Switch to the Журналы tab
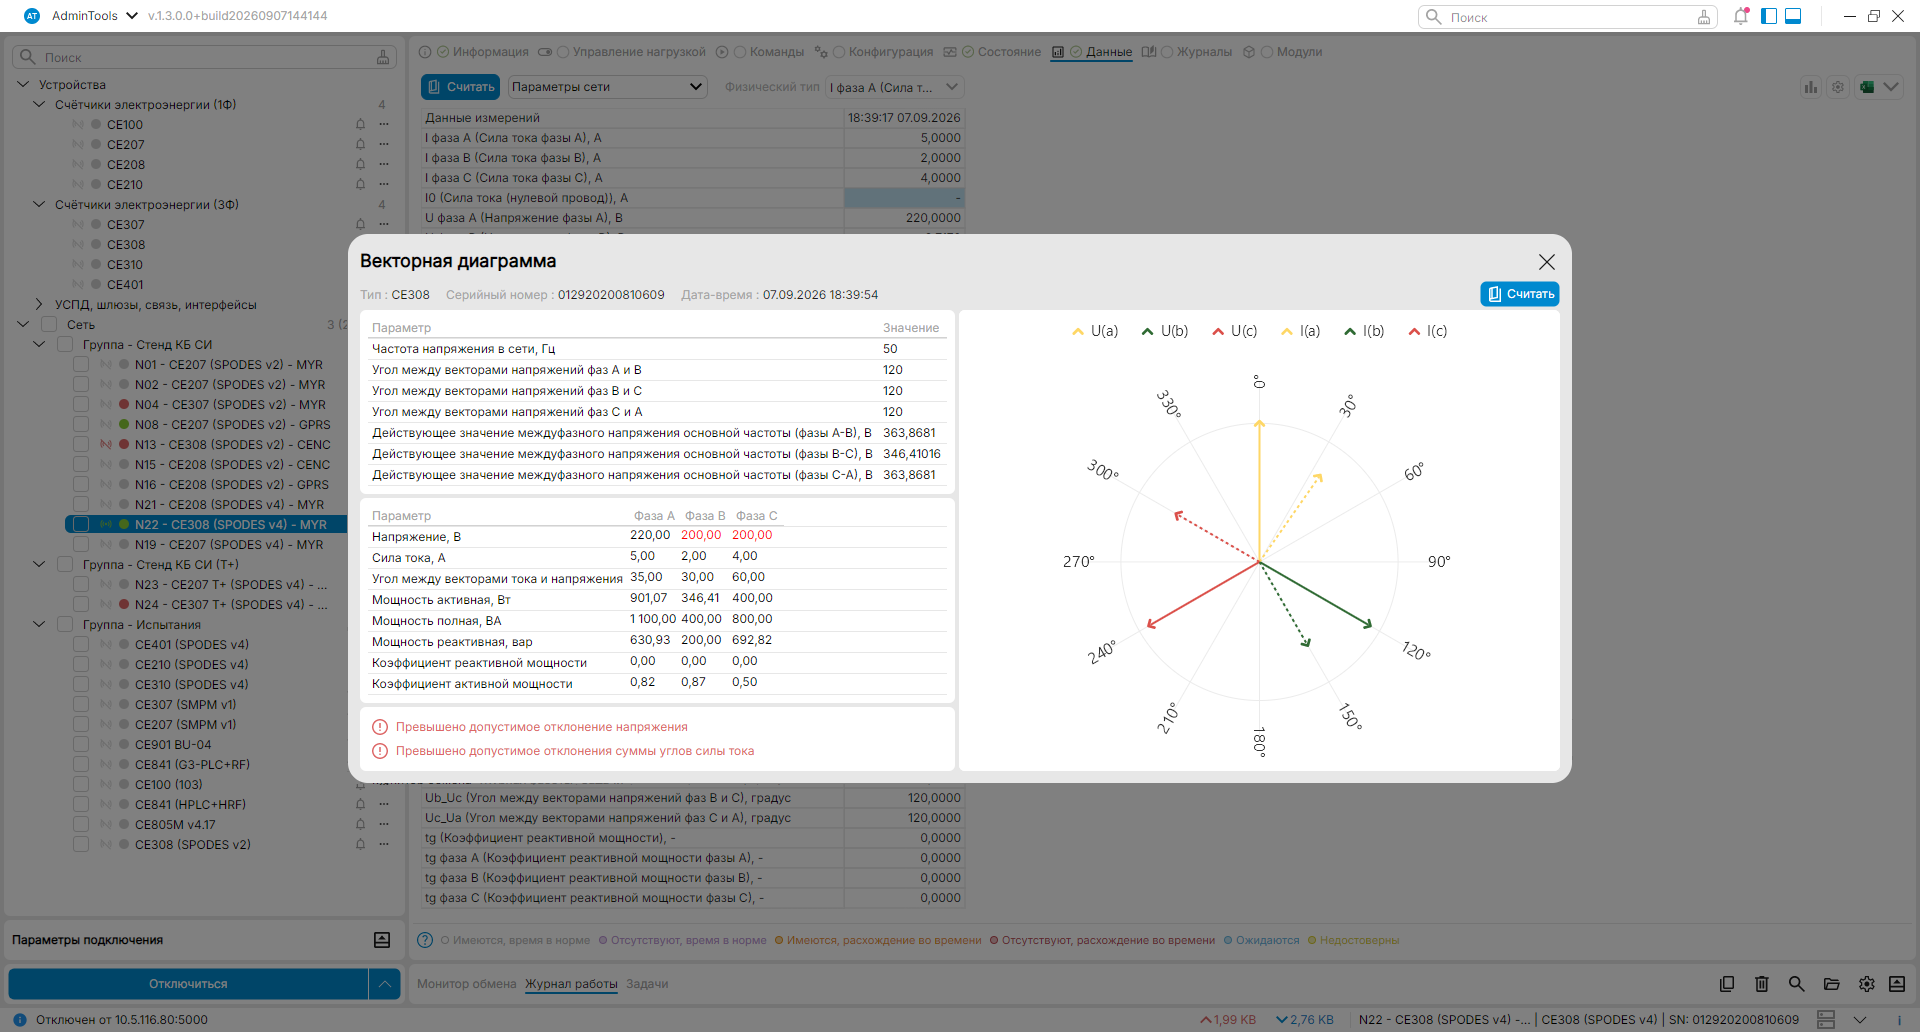 pyautogui.click(x=1204, y=52)
